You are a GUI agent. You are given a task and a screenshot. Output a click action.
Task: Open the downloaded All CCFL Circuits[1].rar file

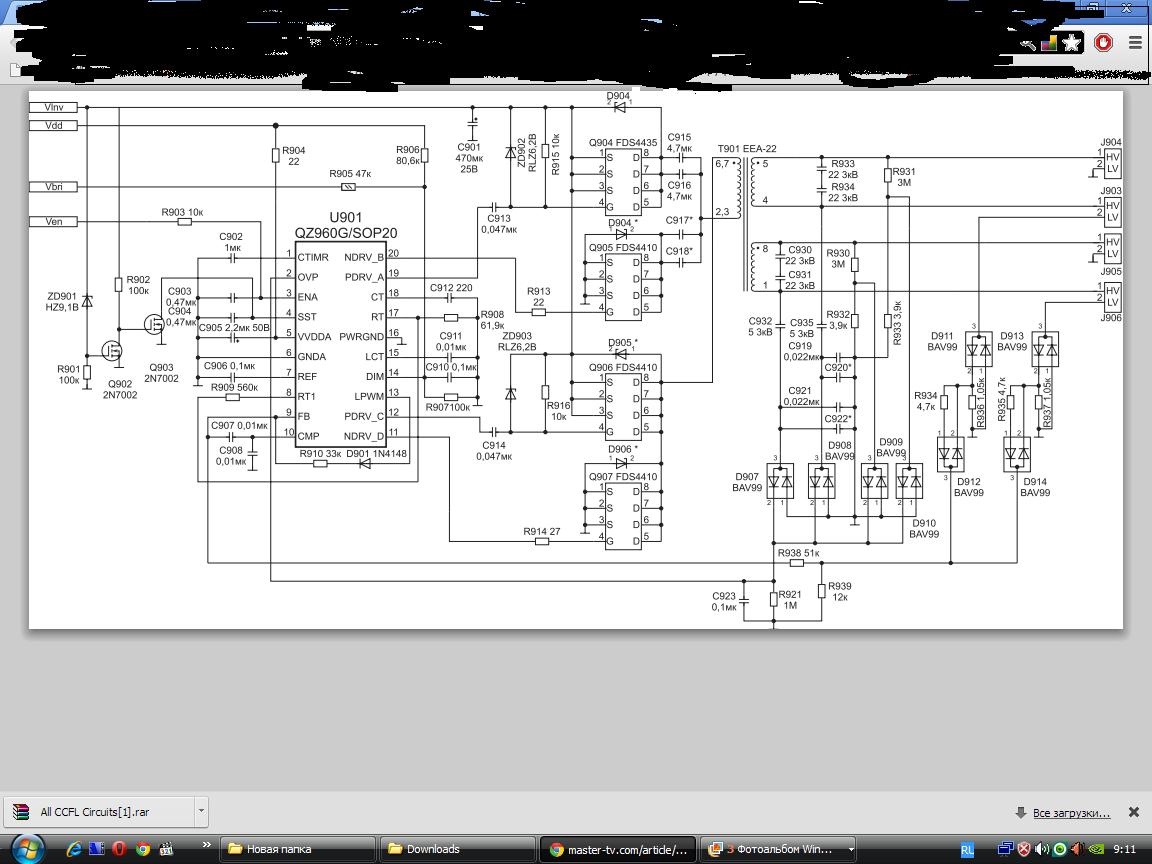[95, 811]
